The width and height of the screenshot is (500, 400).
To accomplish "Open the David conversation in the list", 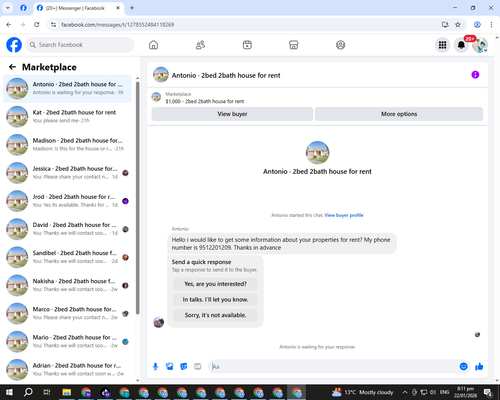I will [67, 229].
